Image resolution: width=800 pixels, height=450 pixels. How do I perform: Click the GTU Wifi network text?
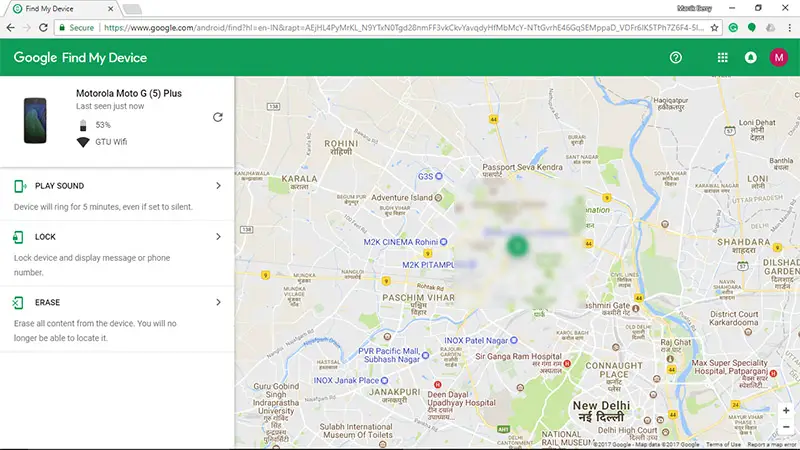click(x=111, y=142)
